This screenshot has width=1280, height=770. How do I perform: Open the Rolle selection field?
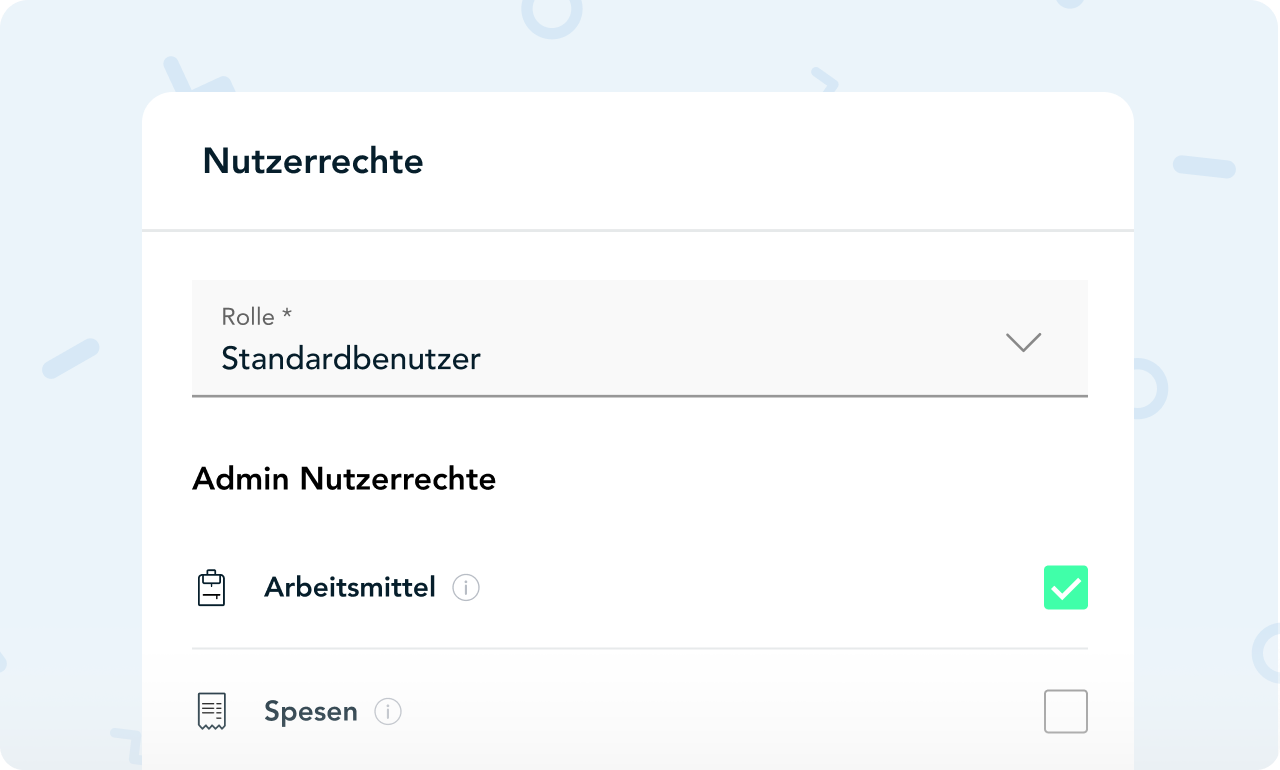[x=639, y=338]
